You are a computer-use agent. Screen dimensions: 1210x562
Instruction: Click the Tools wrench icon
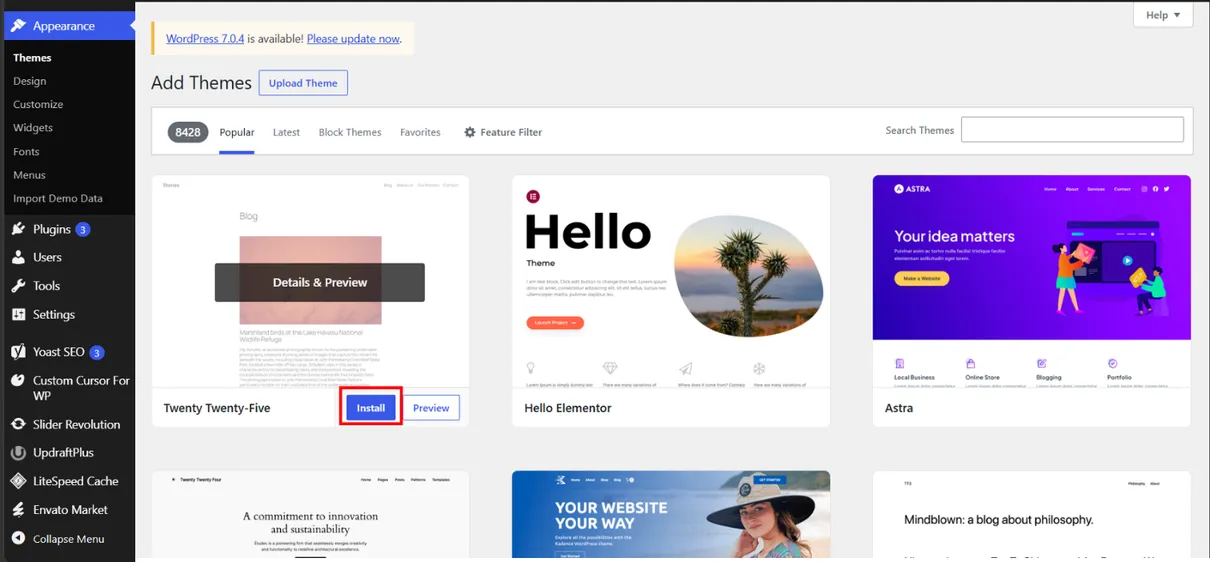pos(18,286)
